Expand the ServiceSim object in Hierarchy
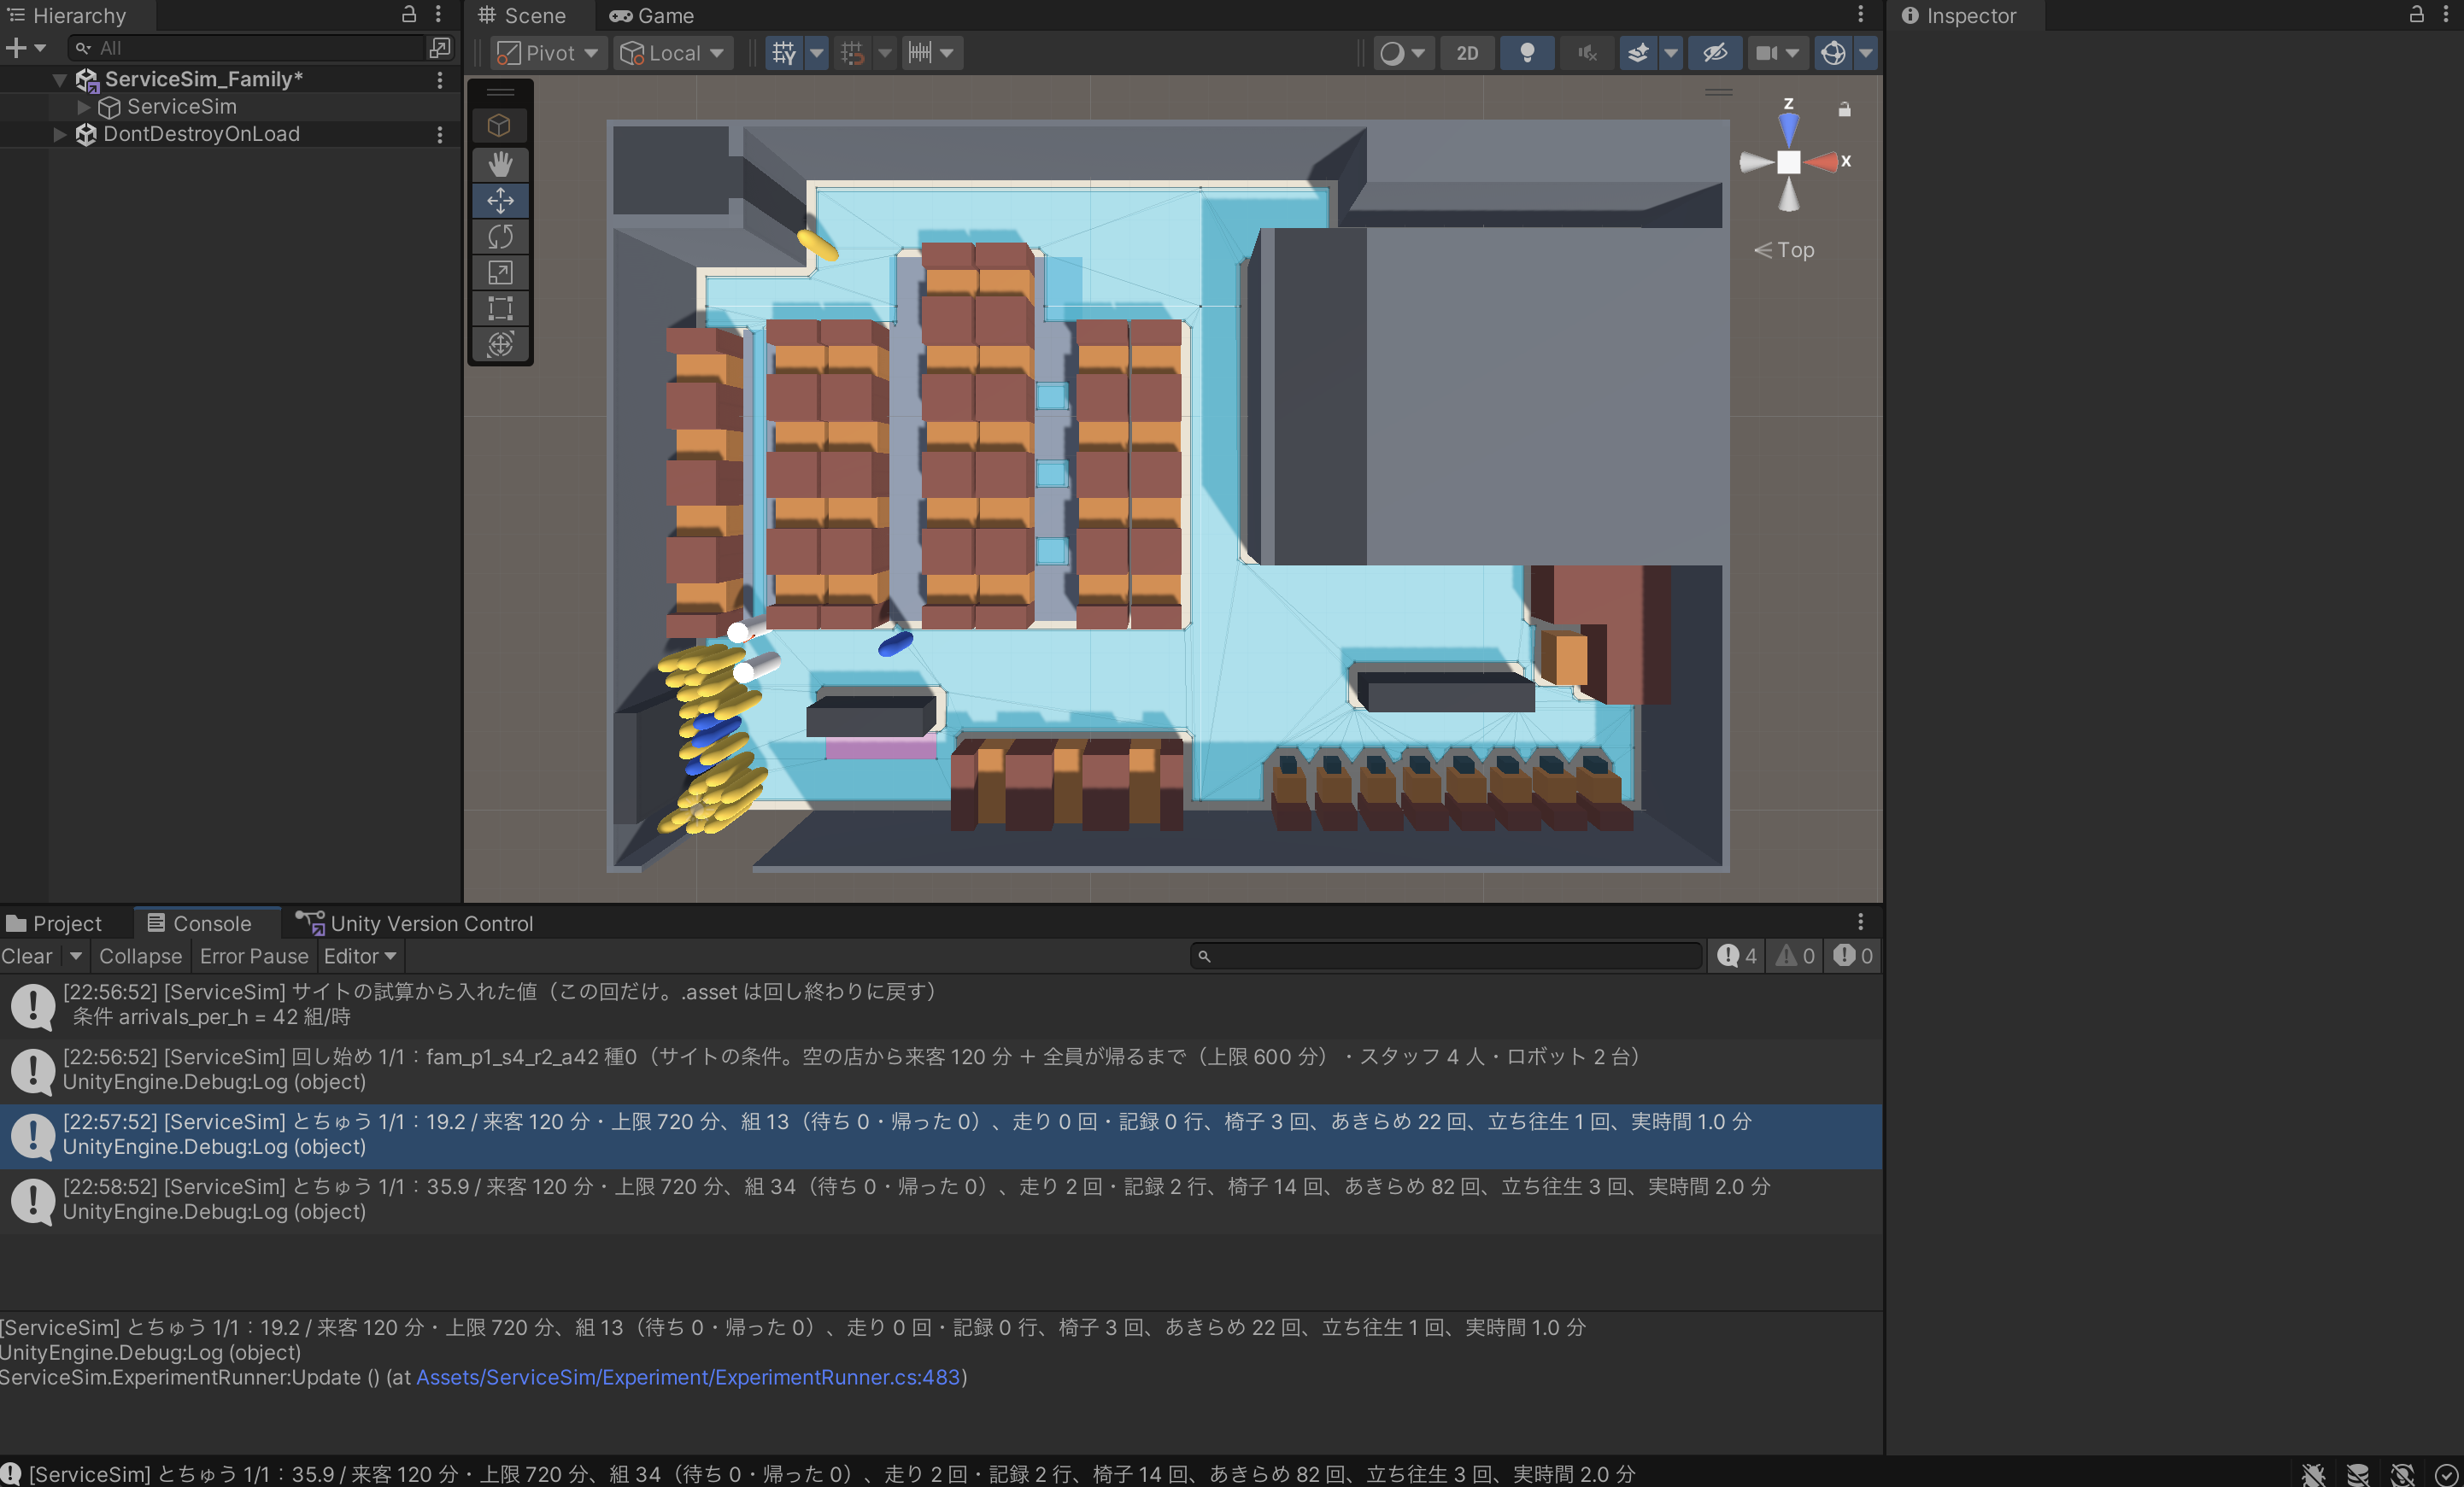 (84, 107)
